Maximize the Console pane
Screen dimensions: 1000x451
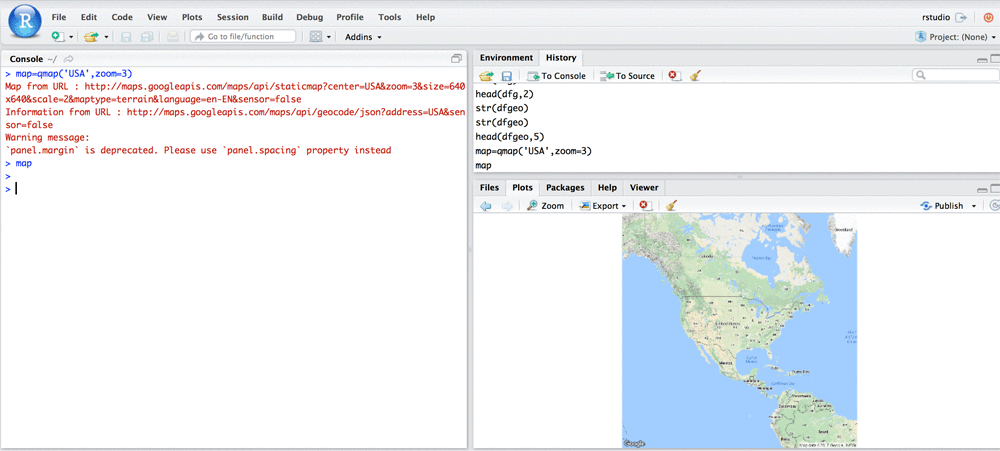pos(457,59)
